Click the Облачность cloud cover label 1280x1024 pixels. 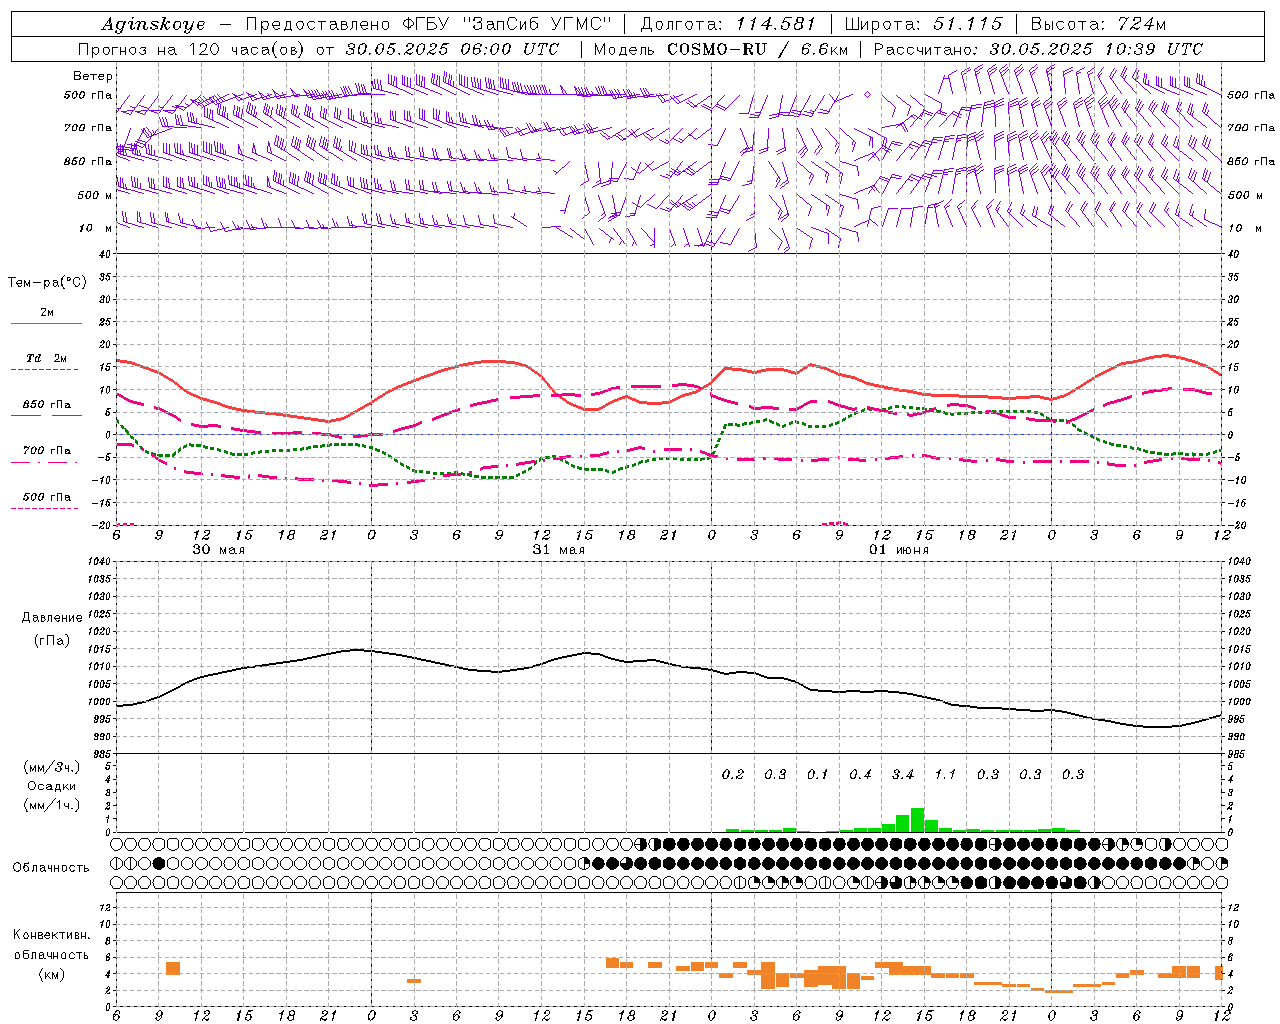click(51, 867)
